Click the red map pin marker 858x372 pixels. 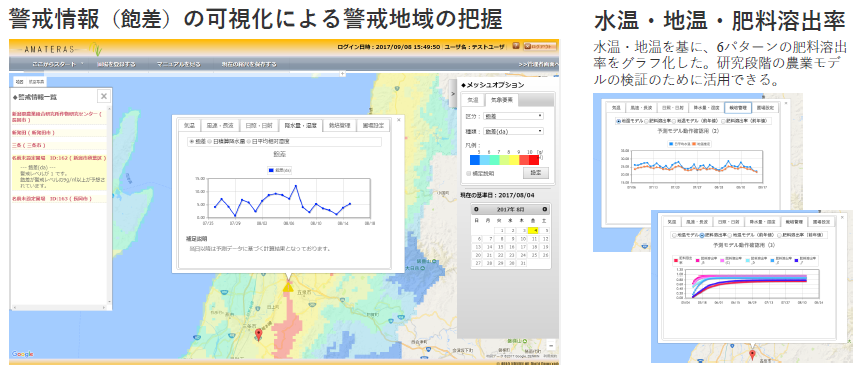259,335
